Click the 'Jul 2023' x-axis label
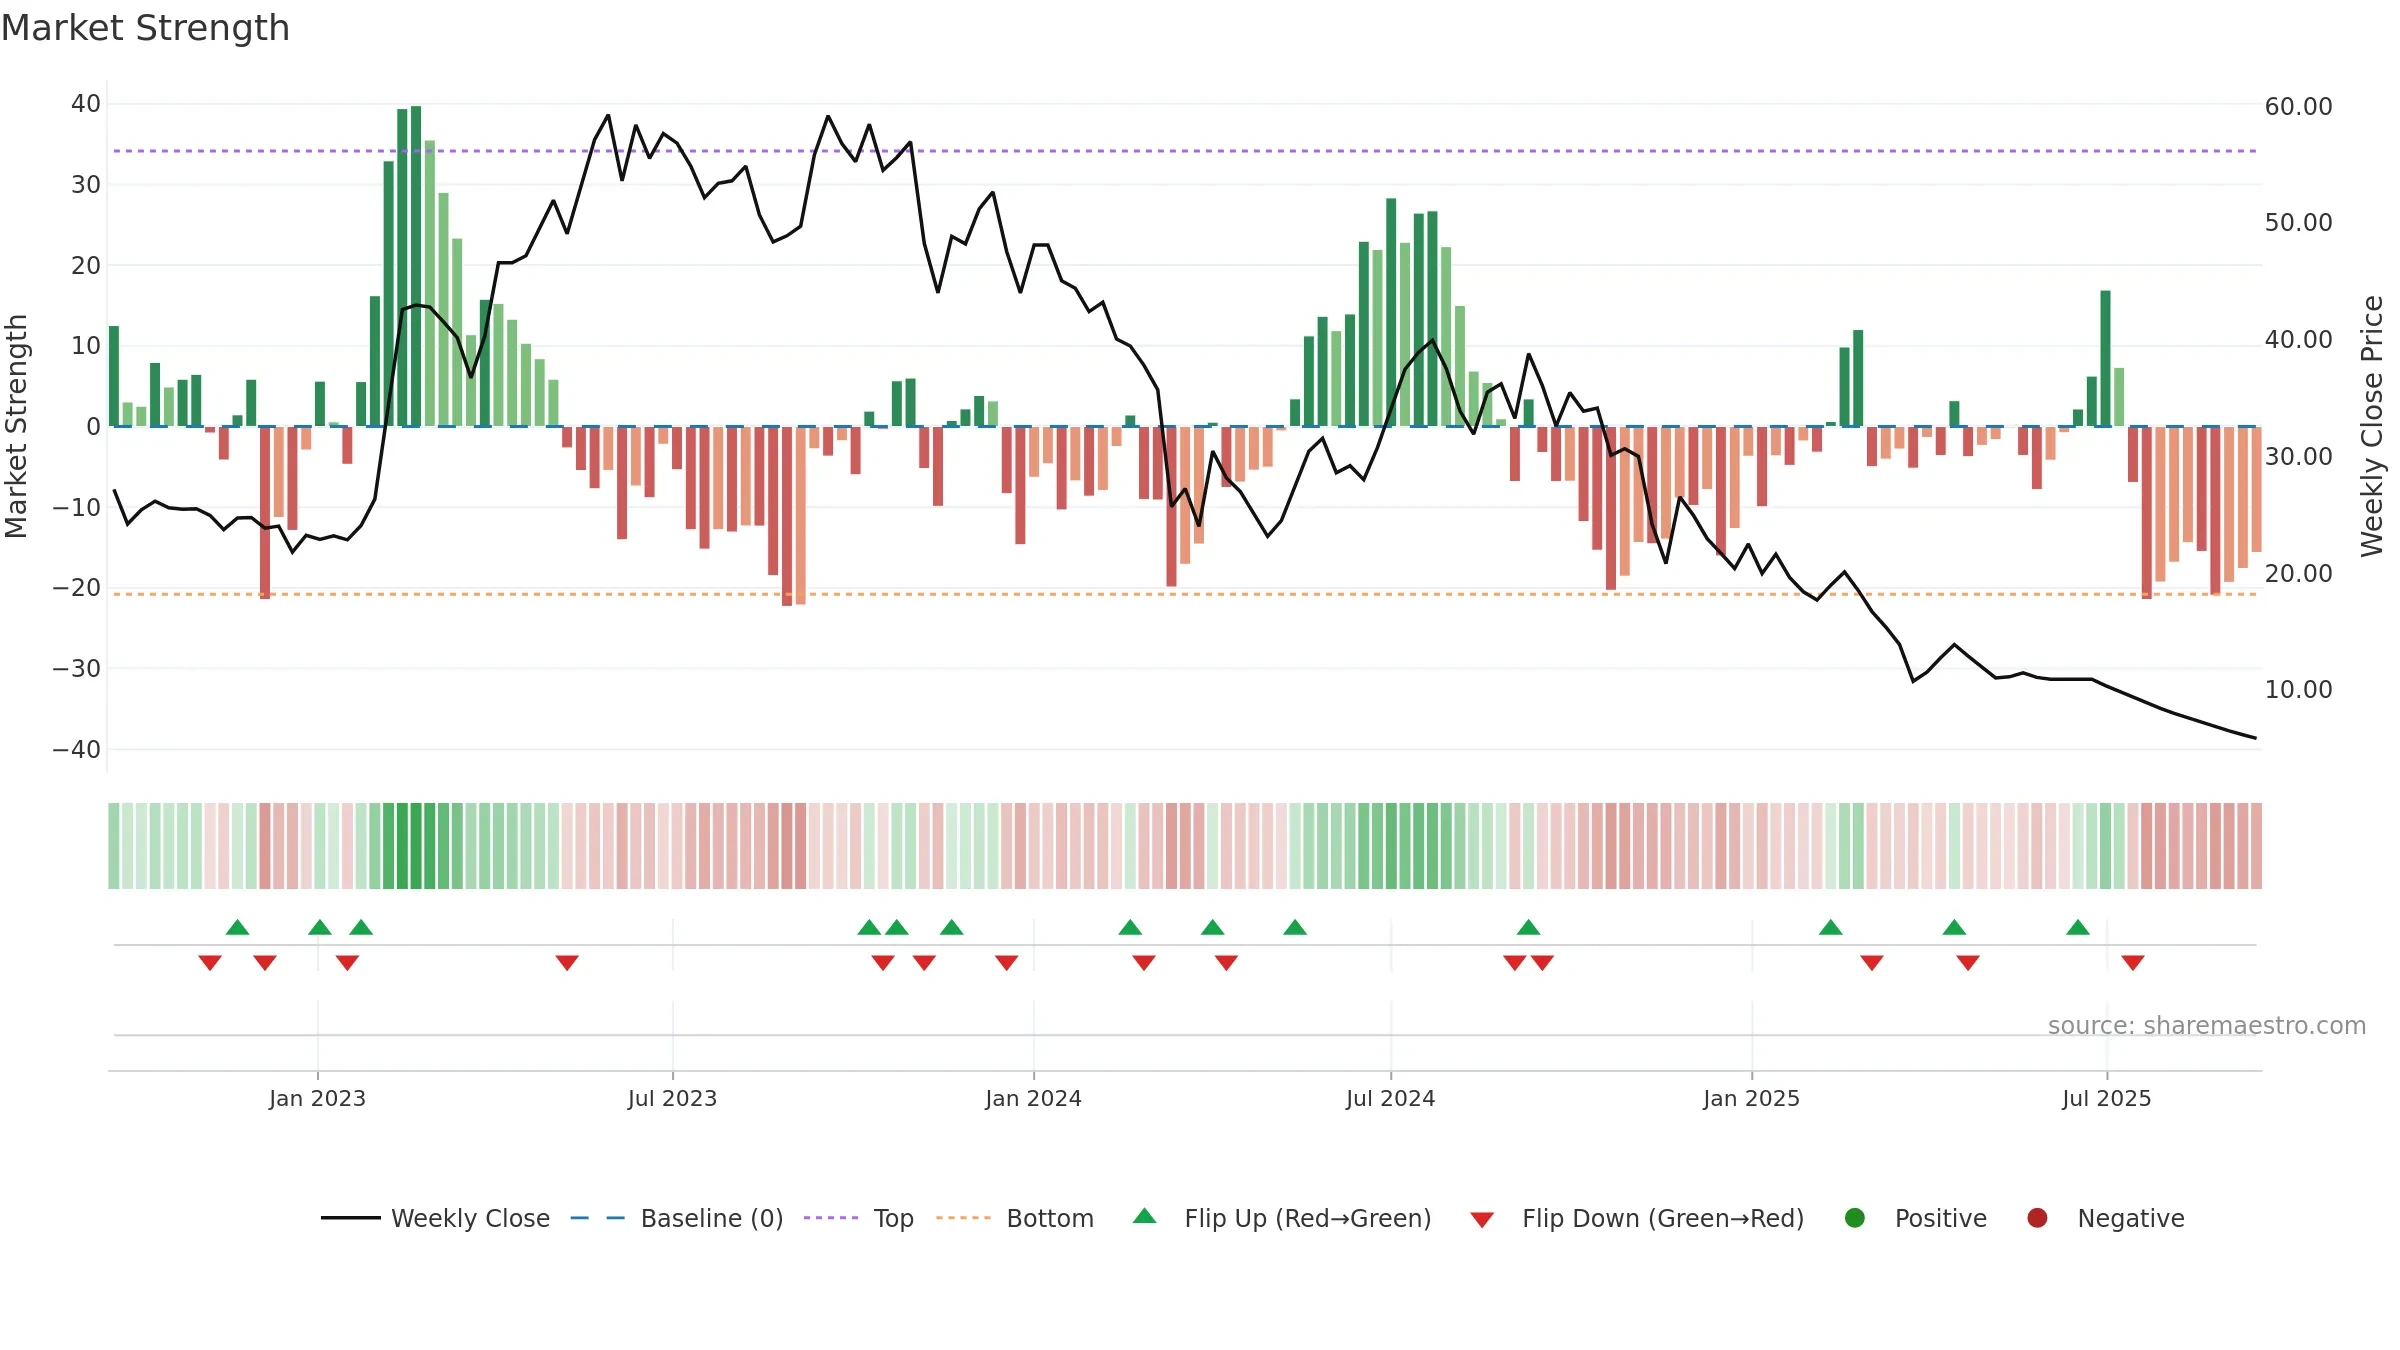The height and width of the screenshot is (1350, 2400). 672,1098
